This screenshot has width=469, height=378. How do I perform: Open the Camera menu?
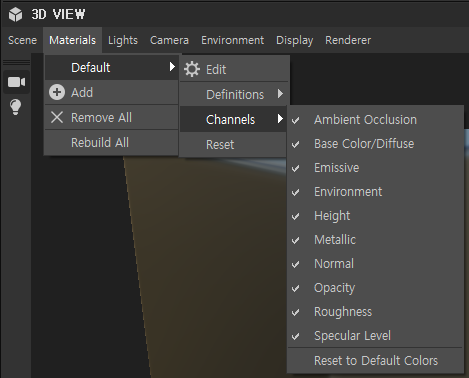pos(169,40)
